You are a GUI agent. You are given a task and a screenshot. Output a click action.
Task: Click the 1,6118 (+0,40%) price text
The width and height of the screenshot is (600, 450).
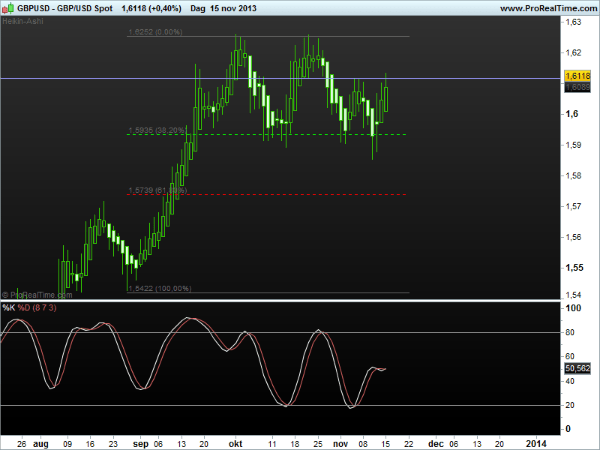152,8
